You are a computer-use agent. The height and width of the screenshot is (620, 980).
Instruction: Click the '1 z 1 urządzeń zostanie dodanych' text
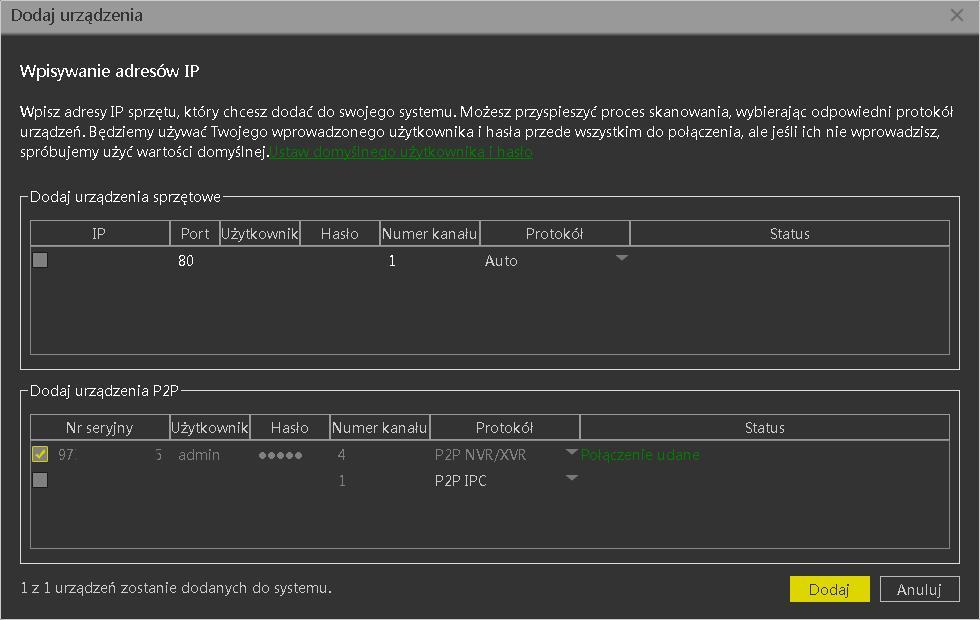176,588
